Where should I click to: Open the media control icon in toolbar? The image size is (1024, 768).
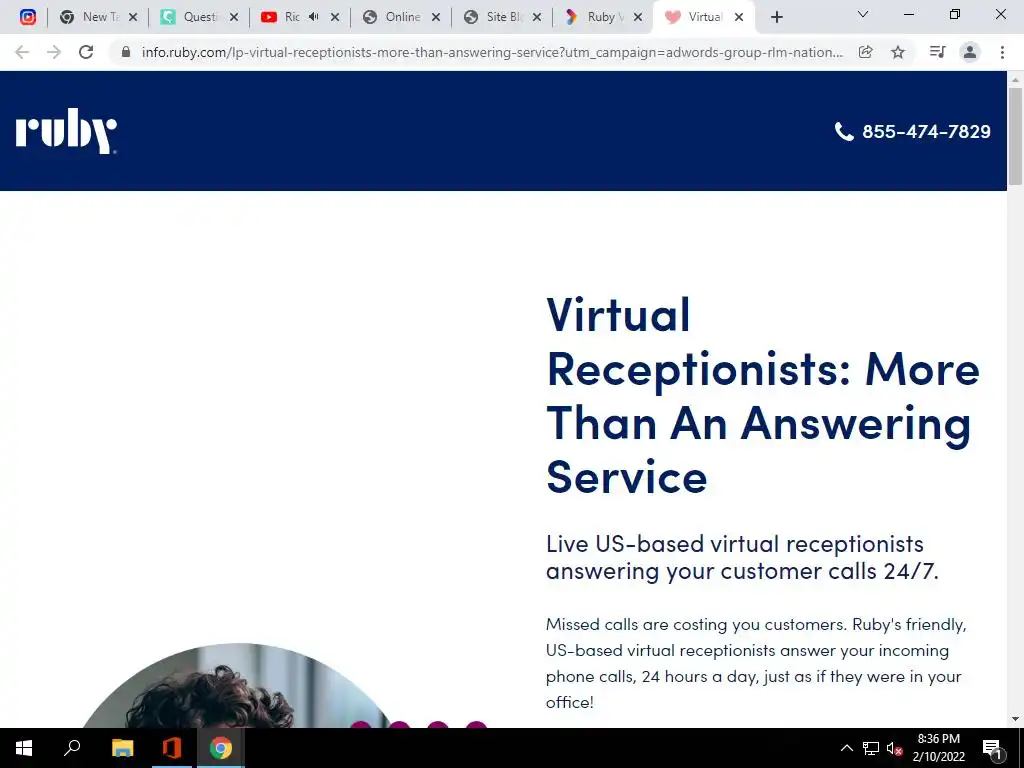coord(937,52)
